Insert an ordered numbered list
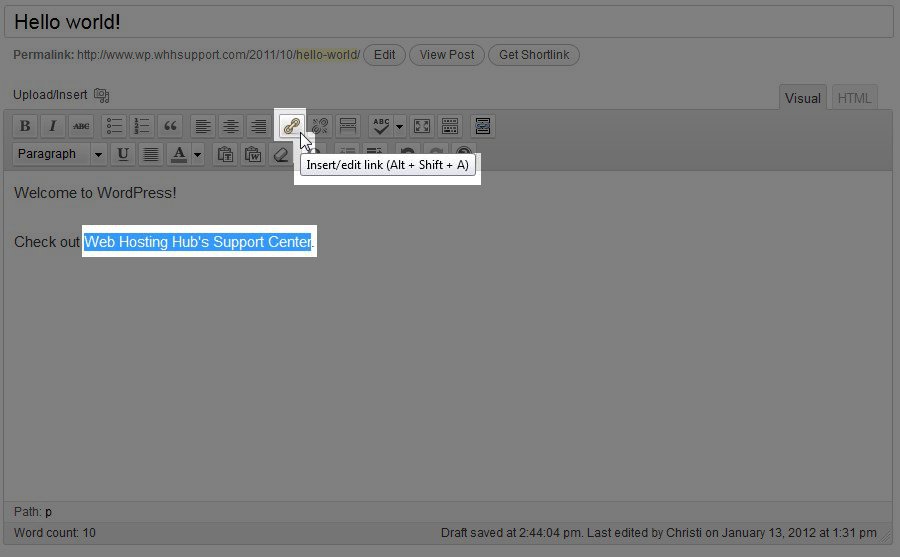Viewport: 900px width, 557px height. coord(142,126)
